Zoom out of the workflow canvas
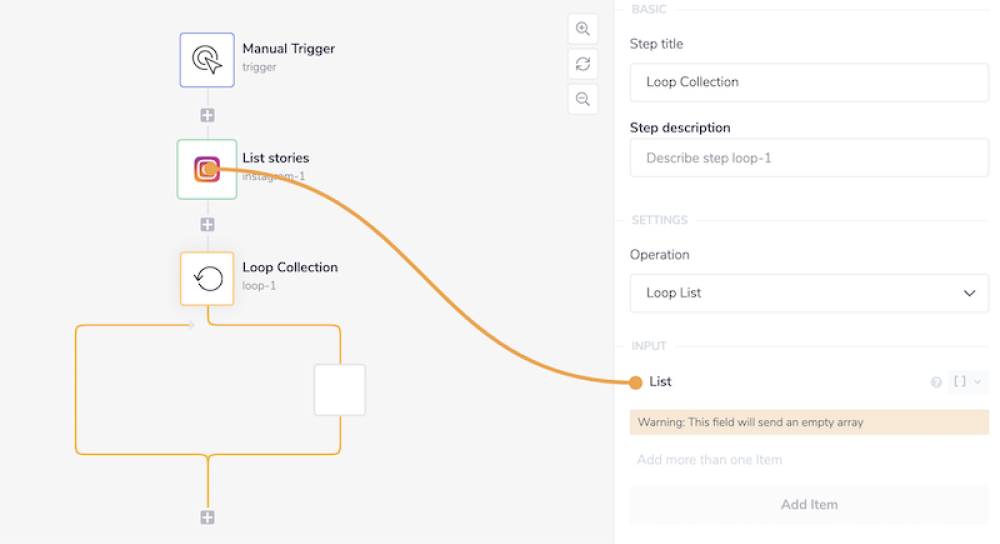The image size is (1000, 544). click(x=583, y=99)
